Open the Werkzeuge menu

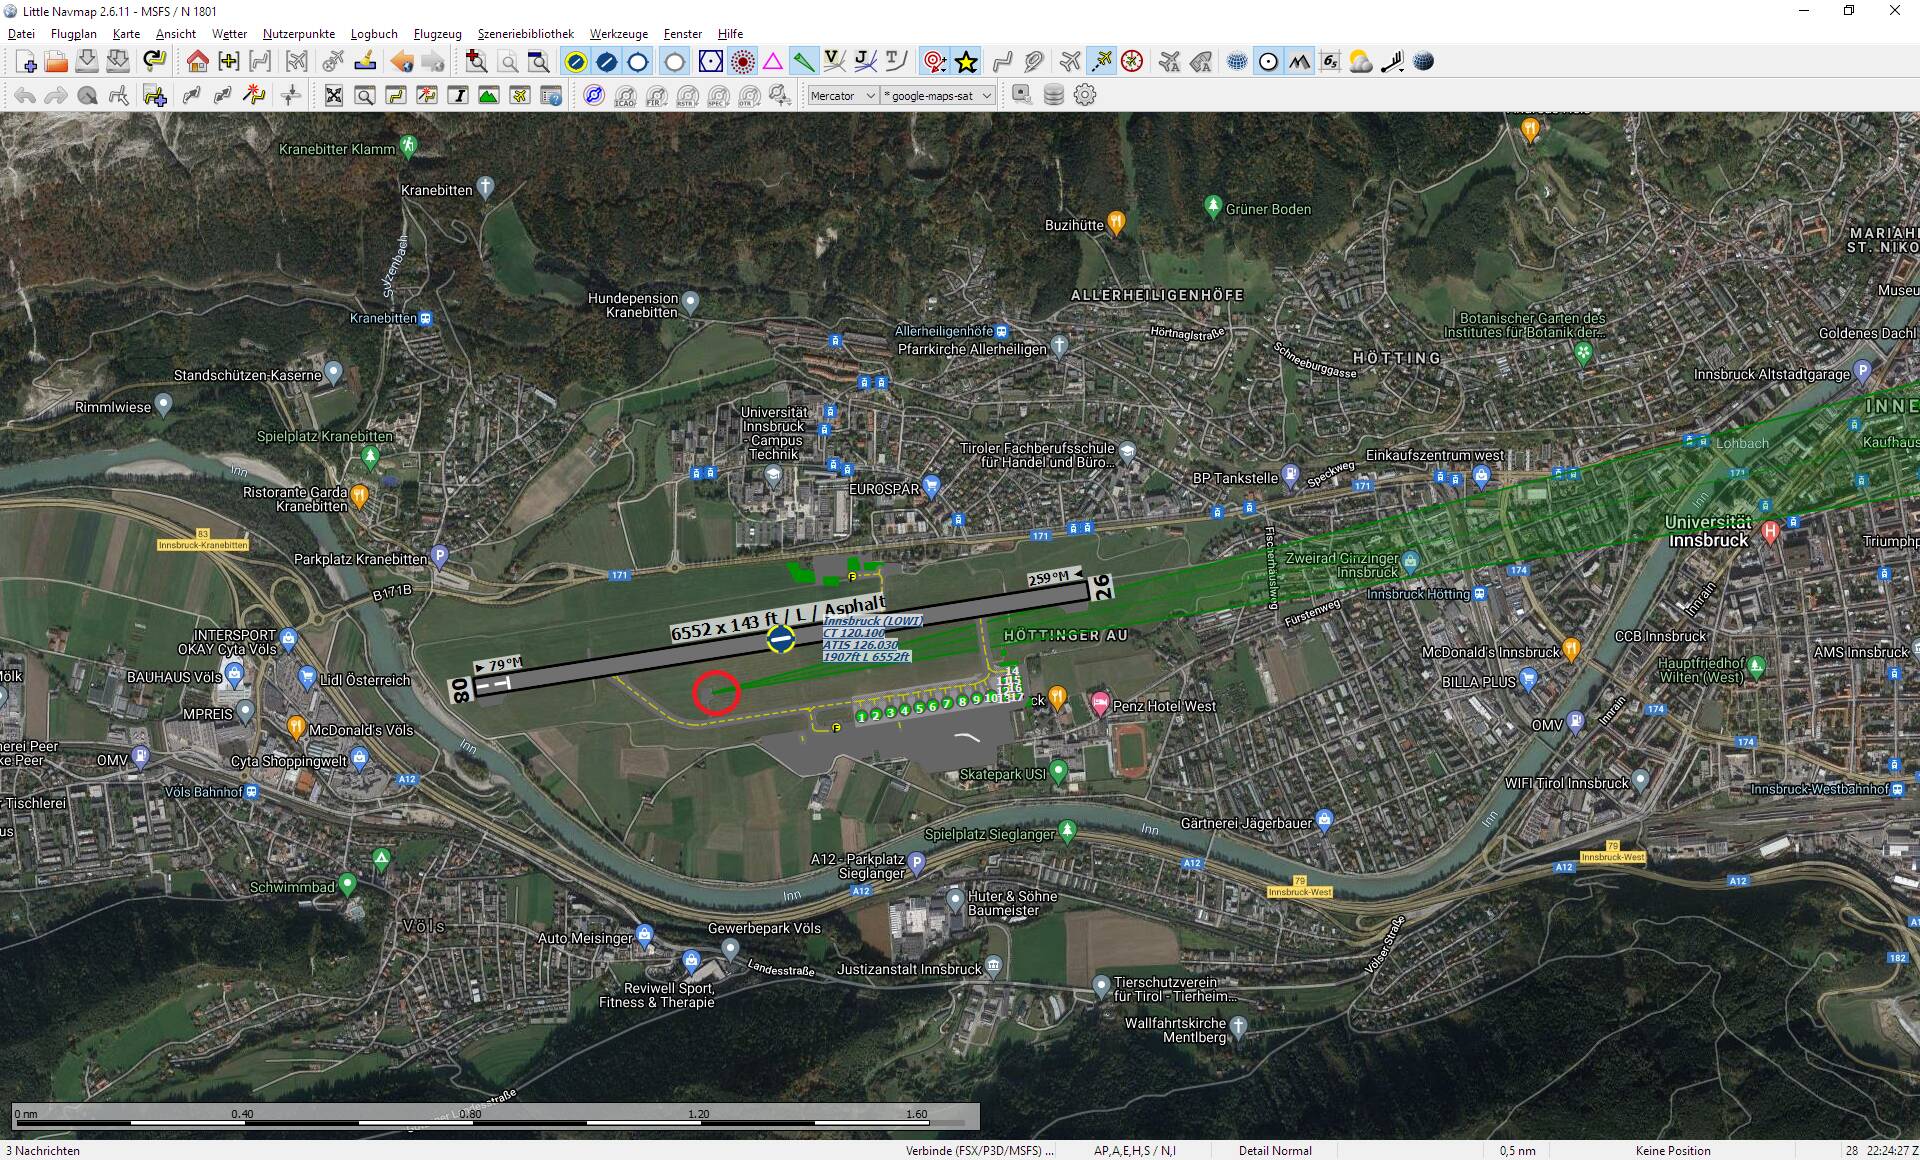pyautogui.click(x=618, y=33)
